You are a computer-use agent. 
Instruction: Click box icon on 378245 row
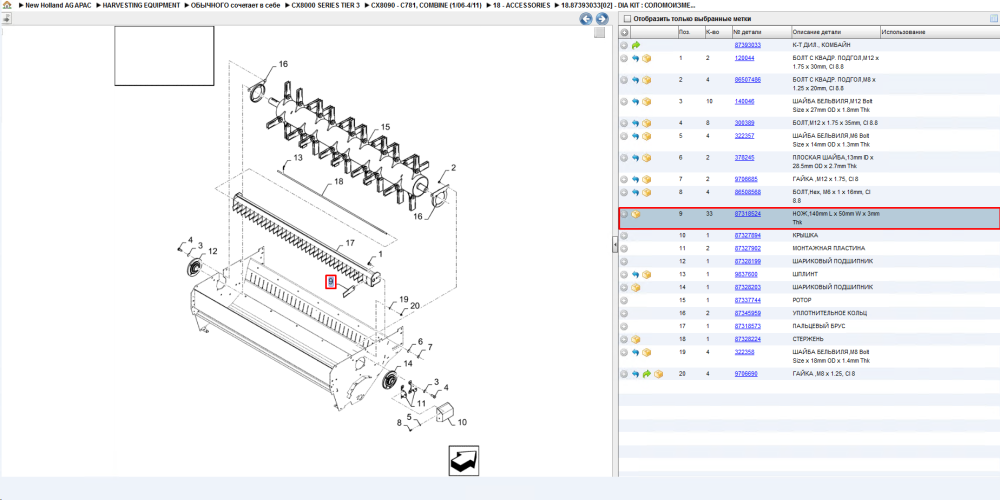pyautogui.click(x=647, y=158)
